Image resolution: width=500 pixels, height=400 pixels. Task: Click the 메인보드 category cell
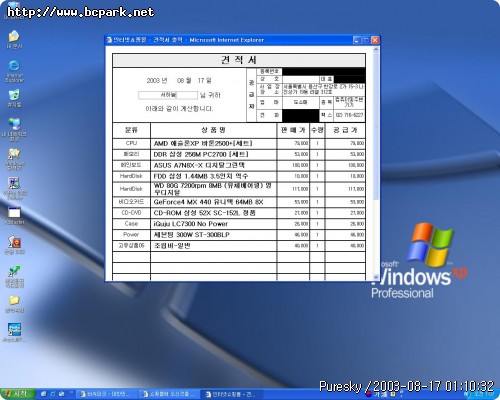point(131,165)
